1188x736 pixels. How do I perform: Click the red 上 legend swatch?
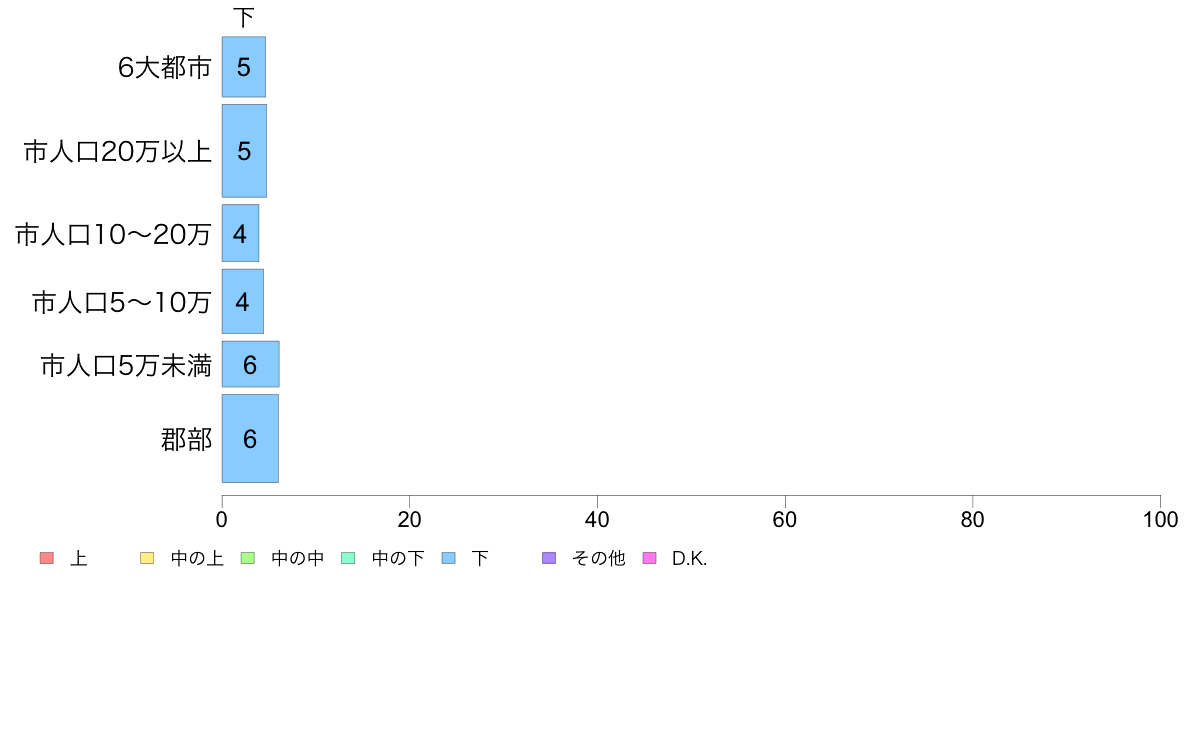46,558
